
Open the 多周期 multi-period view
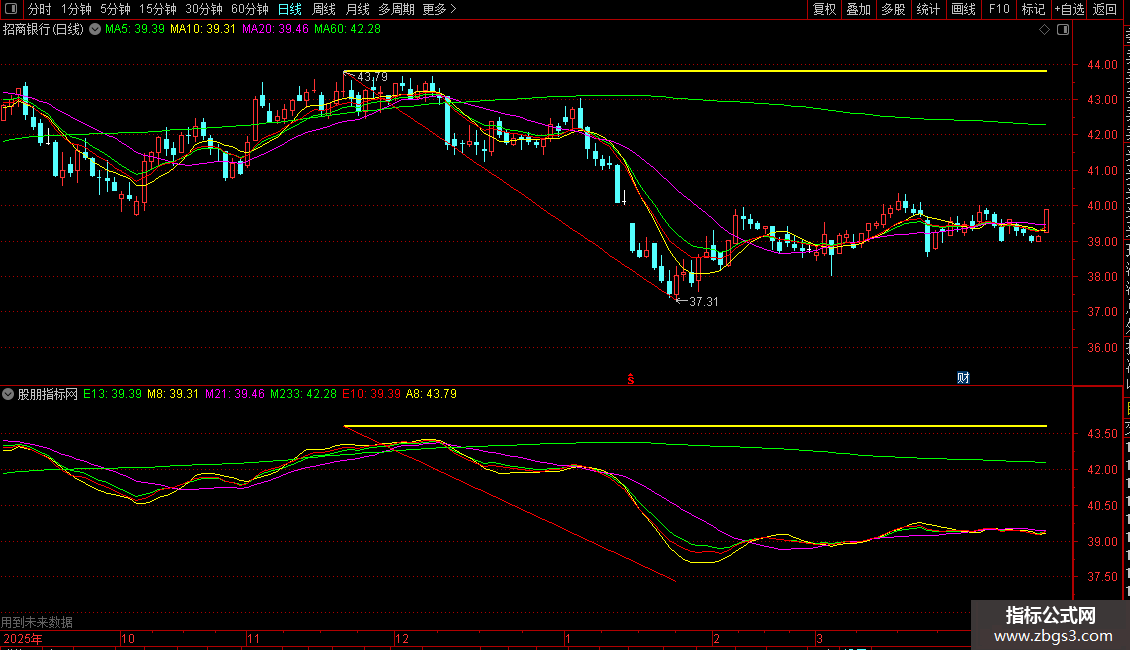pyautogui.click(x=396, y=9)
